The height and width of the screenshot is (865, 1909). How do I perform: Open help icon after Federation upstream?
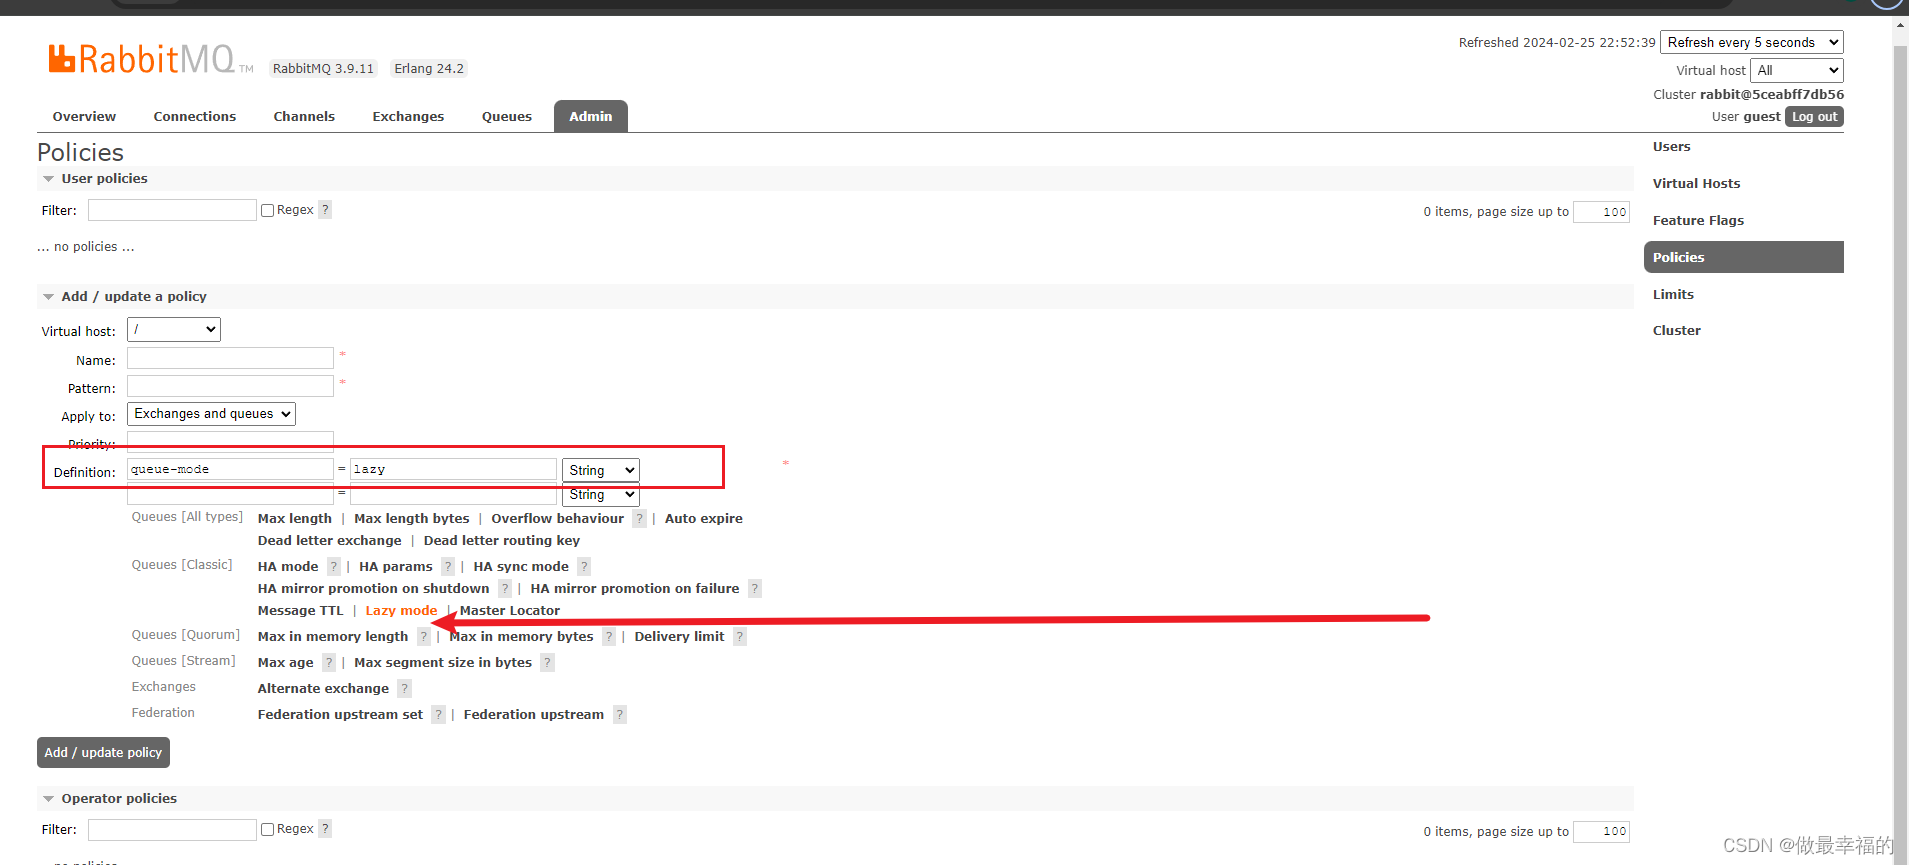coord(620,715)
